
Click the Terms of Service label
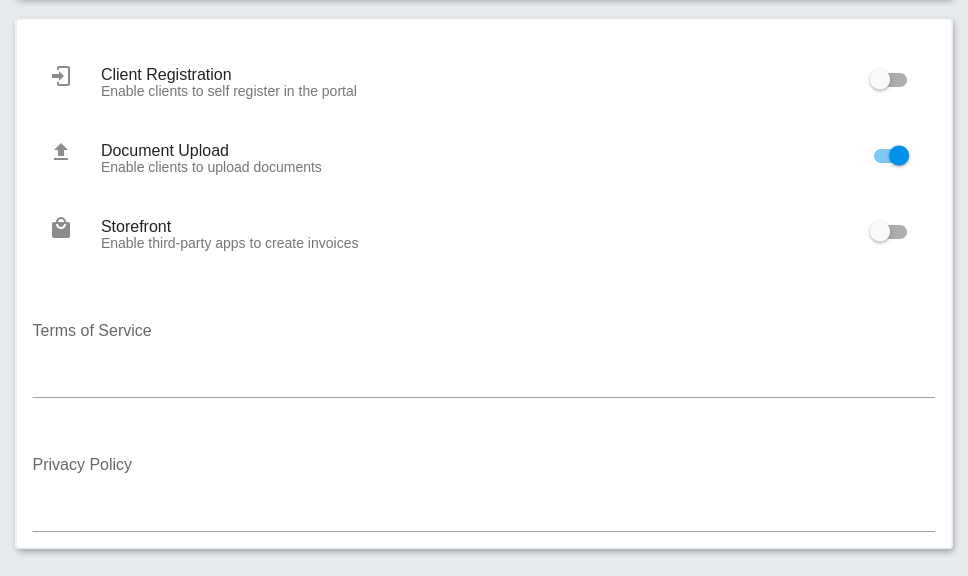(92, 330)
